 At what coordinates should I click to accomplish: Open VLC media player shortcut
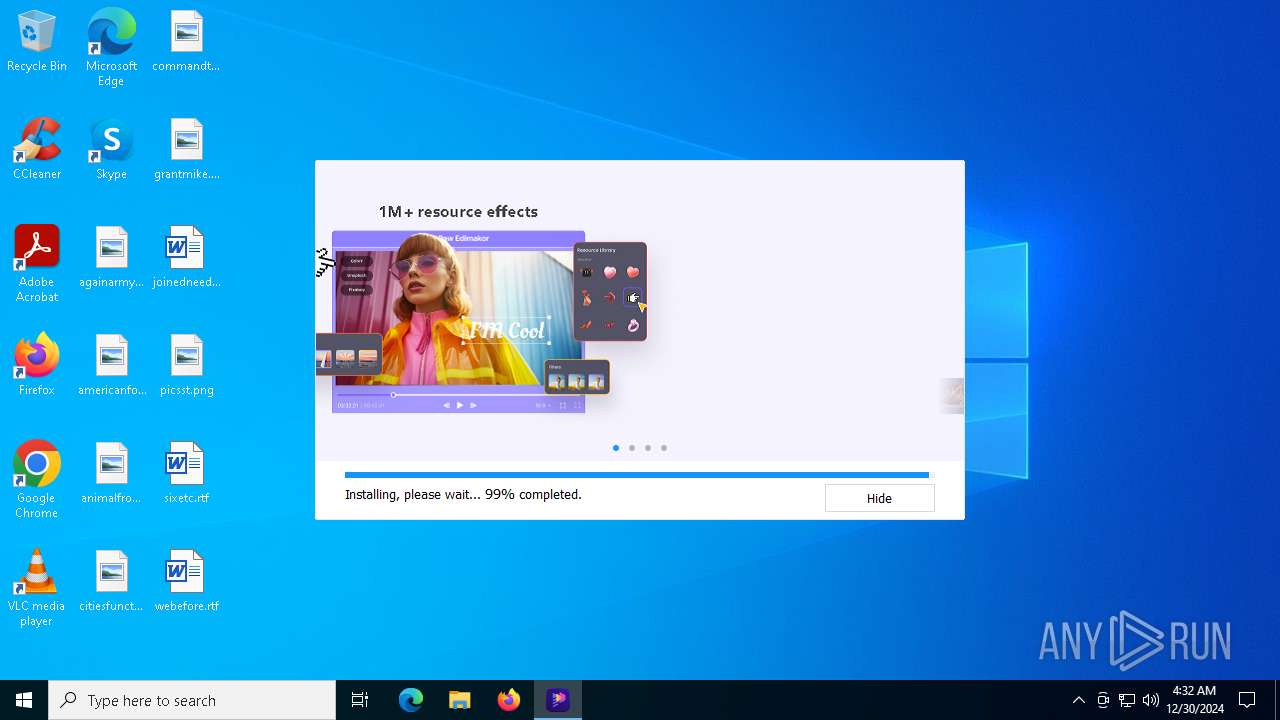coord(37,588)
